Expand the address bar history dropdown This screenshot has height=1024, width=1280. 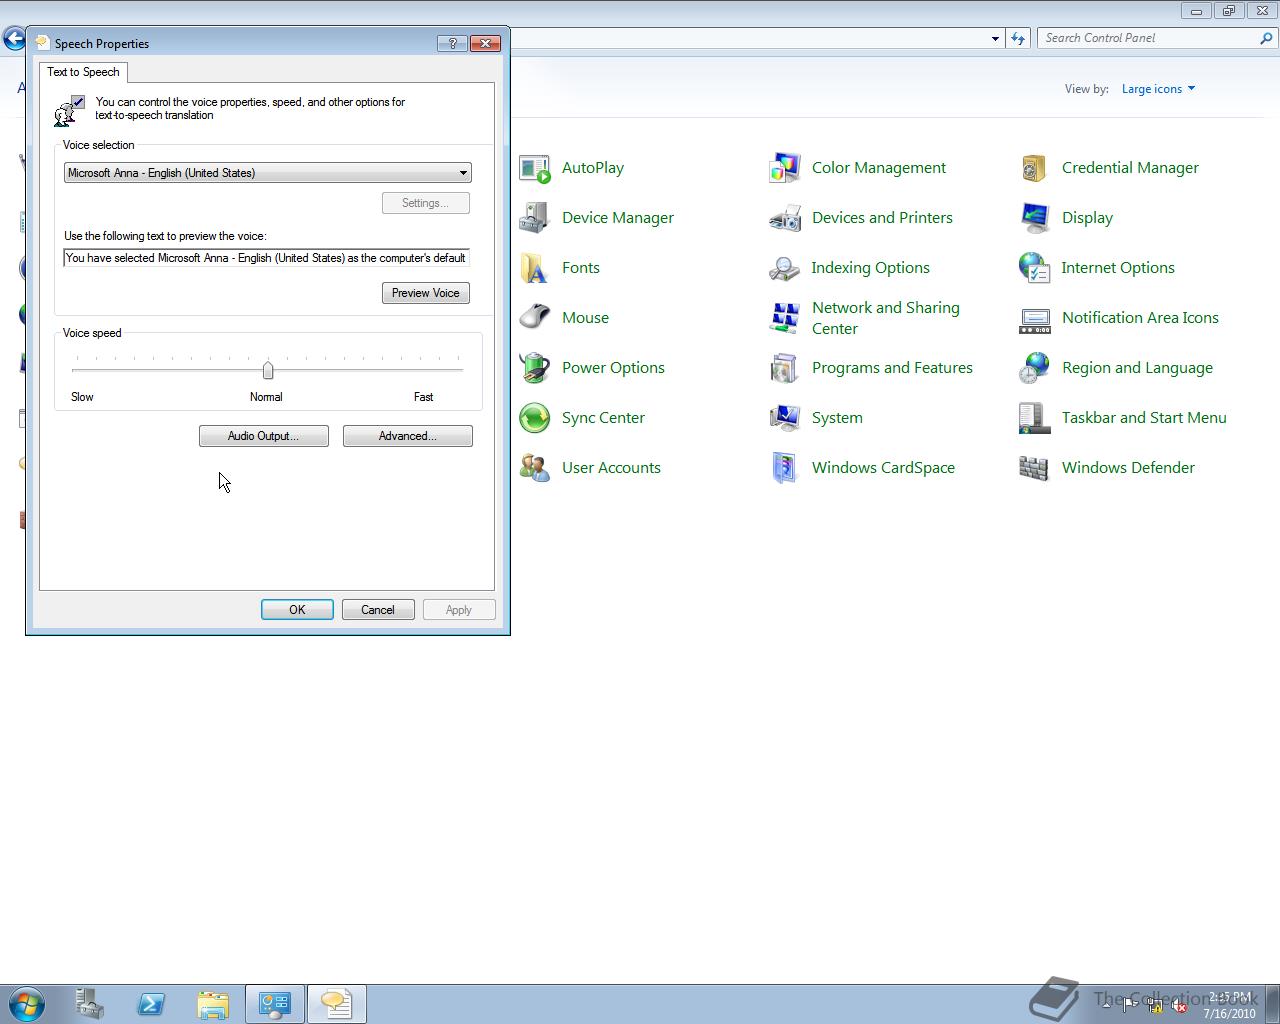coord(995,38)
